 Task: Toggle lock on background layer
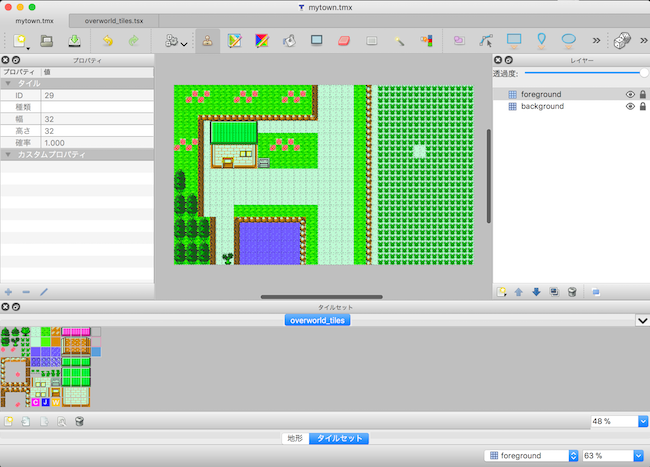pyautogui.click(x=643, y=106)
